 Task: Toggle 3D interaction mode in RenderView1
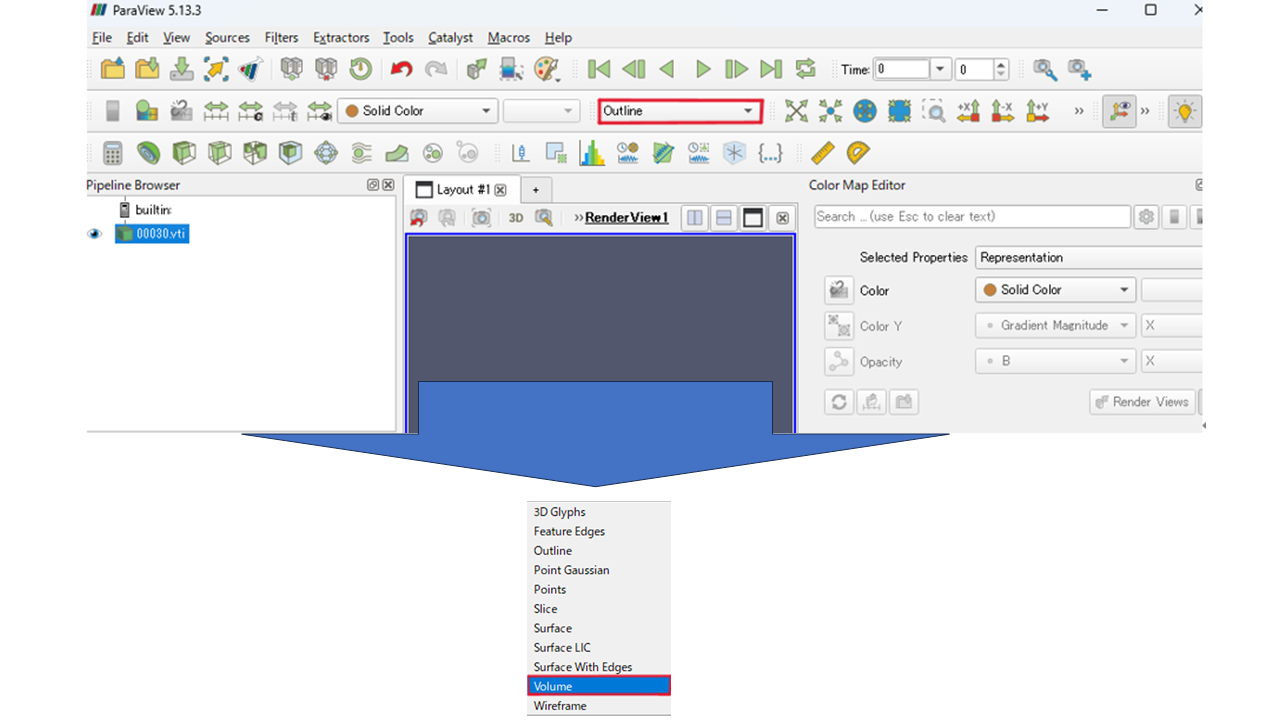coord(516,217)
